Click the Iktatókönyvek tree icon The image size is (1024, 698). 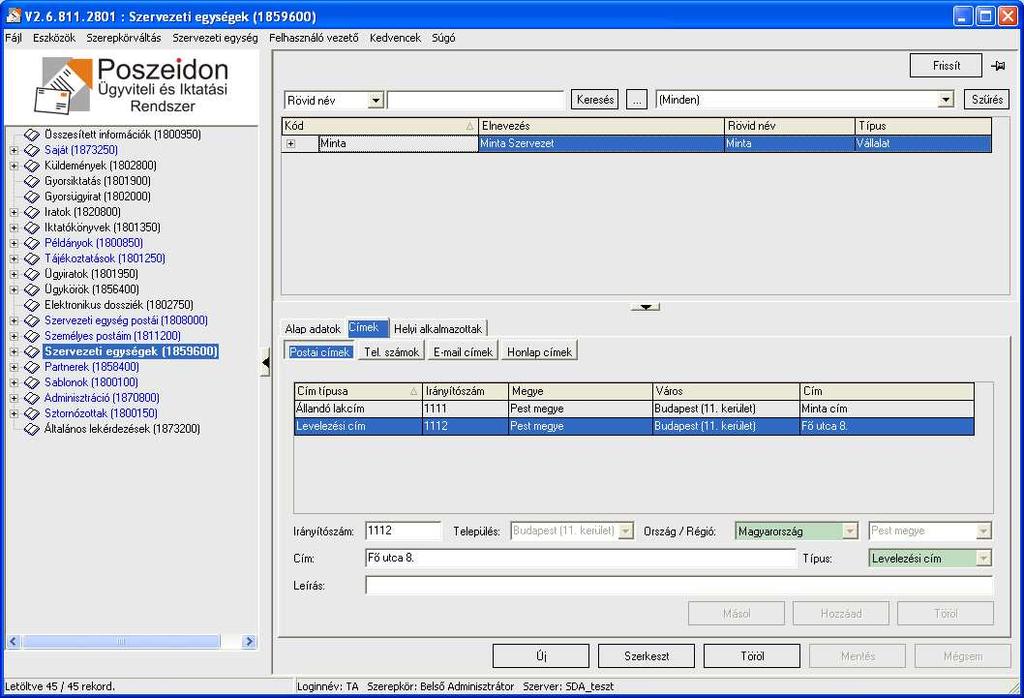click(x=31, y=228)
